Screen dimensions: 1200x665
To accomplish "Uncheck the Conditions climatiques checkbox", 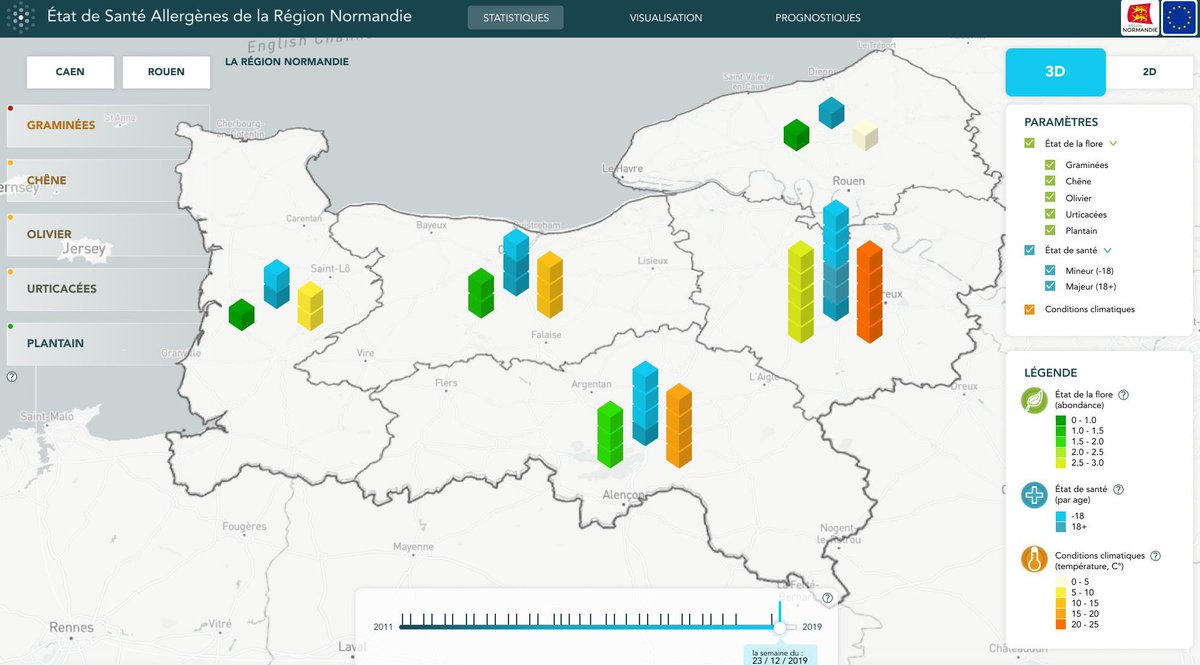I will 1028,309.
